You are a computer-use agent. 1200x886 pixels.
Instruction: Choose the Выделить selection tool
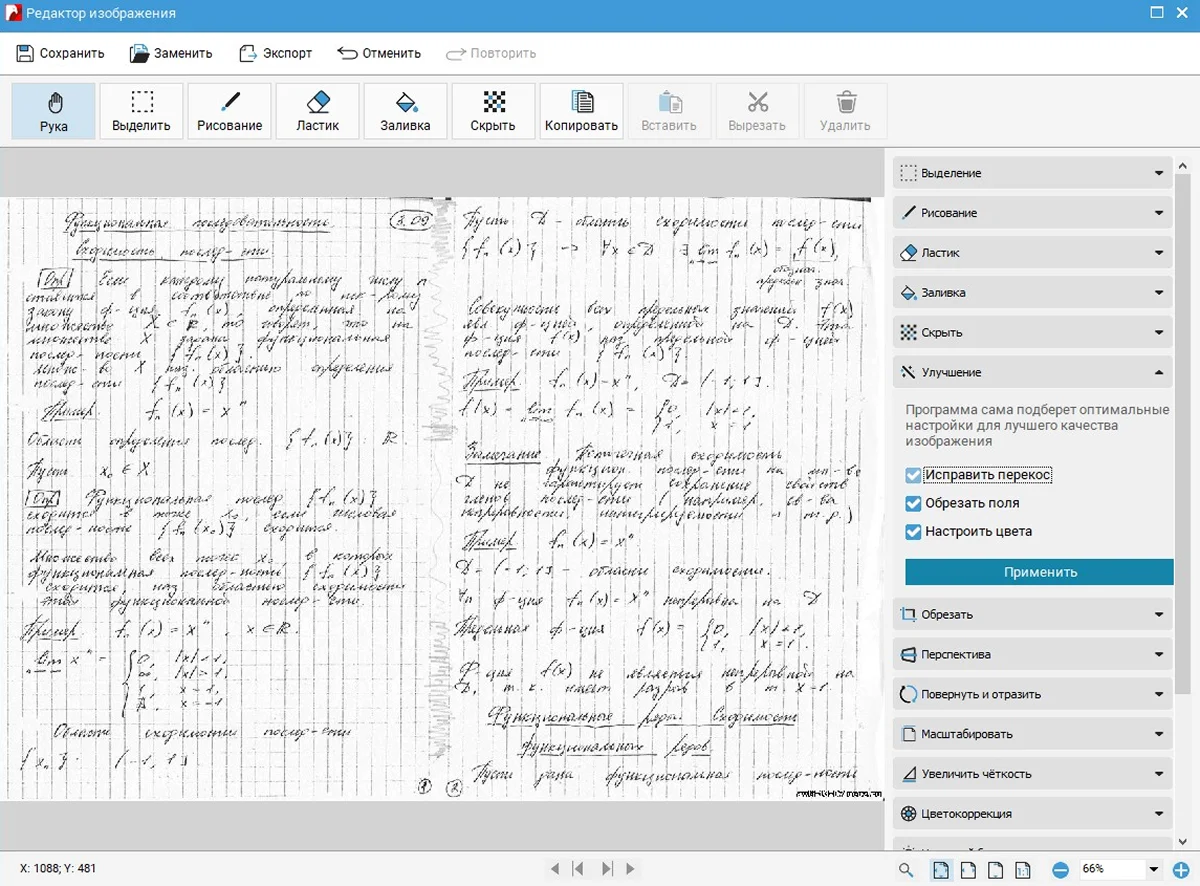141,111
